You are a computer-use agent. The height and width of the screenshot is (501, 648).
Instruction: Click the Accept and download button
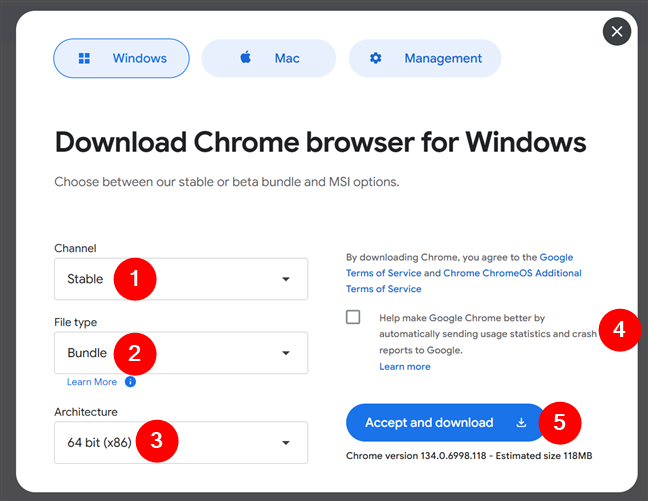446,422
